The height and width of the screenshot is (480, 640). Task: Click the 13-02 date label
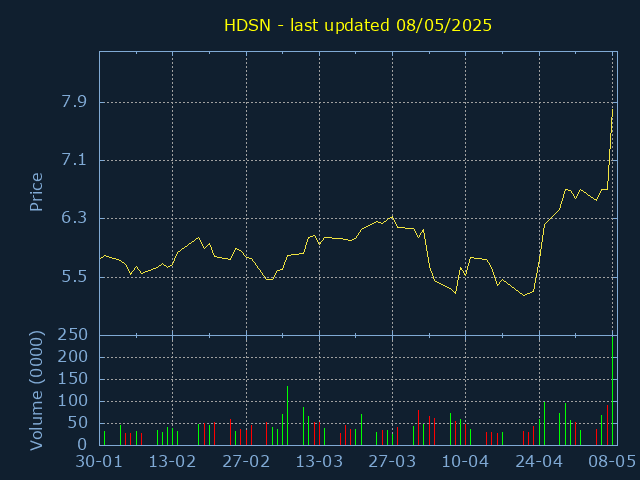tap(172, 462)
